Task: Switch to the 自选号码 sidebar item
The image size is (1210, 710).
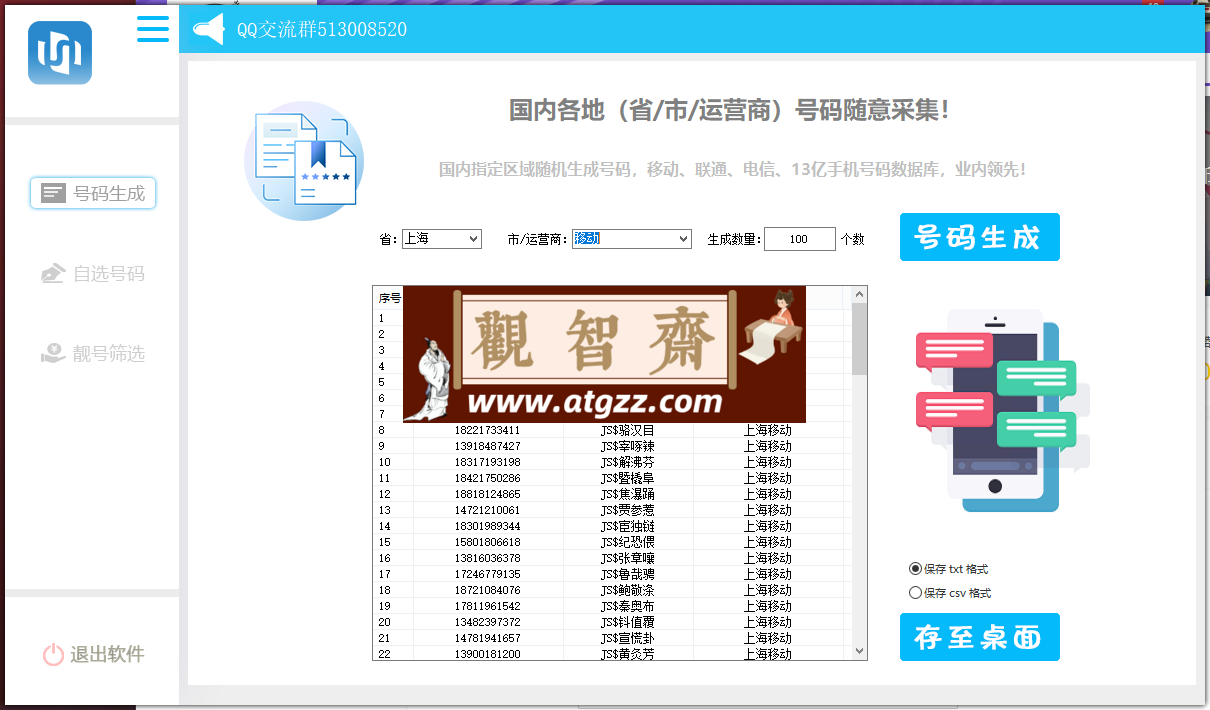Action: tap(93, 273)
